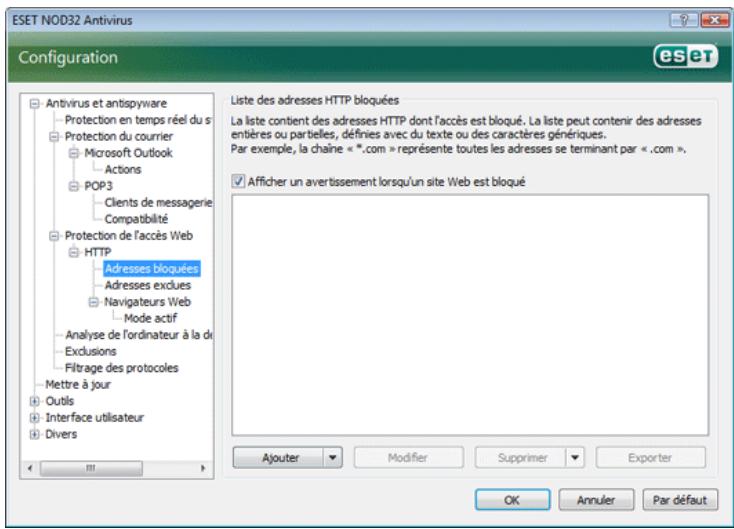Collapse the POP3 branch
The height and width of the screenshot is (529, 734).
[x=73, y=186]
